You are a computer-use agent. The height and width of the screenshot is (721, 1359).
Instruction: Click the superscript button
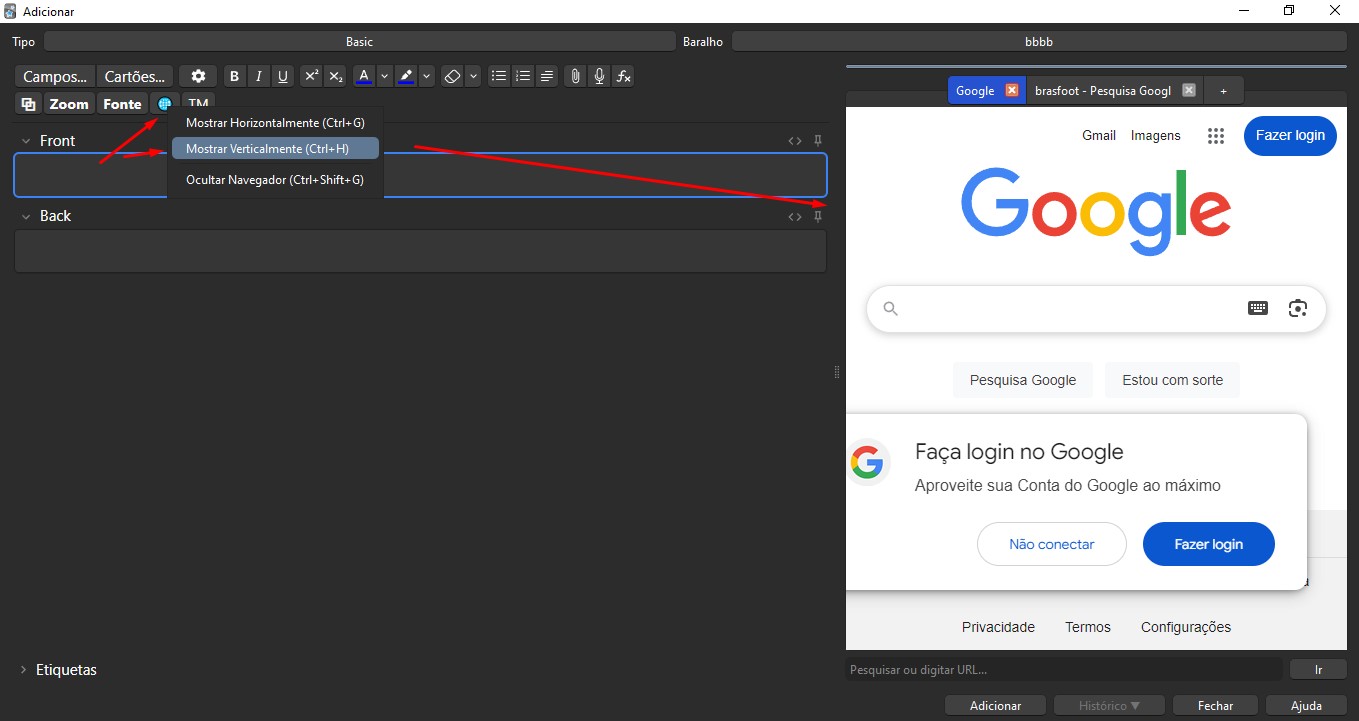click(311, 77)
